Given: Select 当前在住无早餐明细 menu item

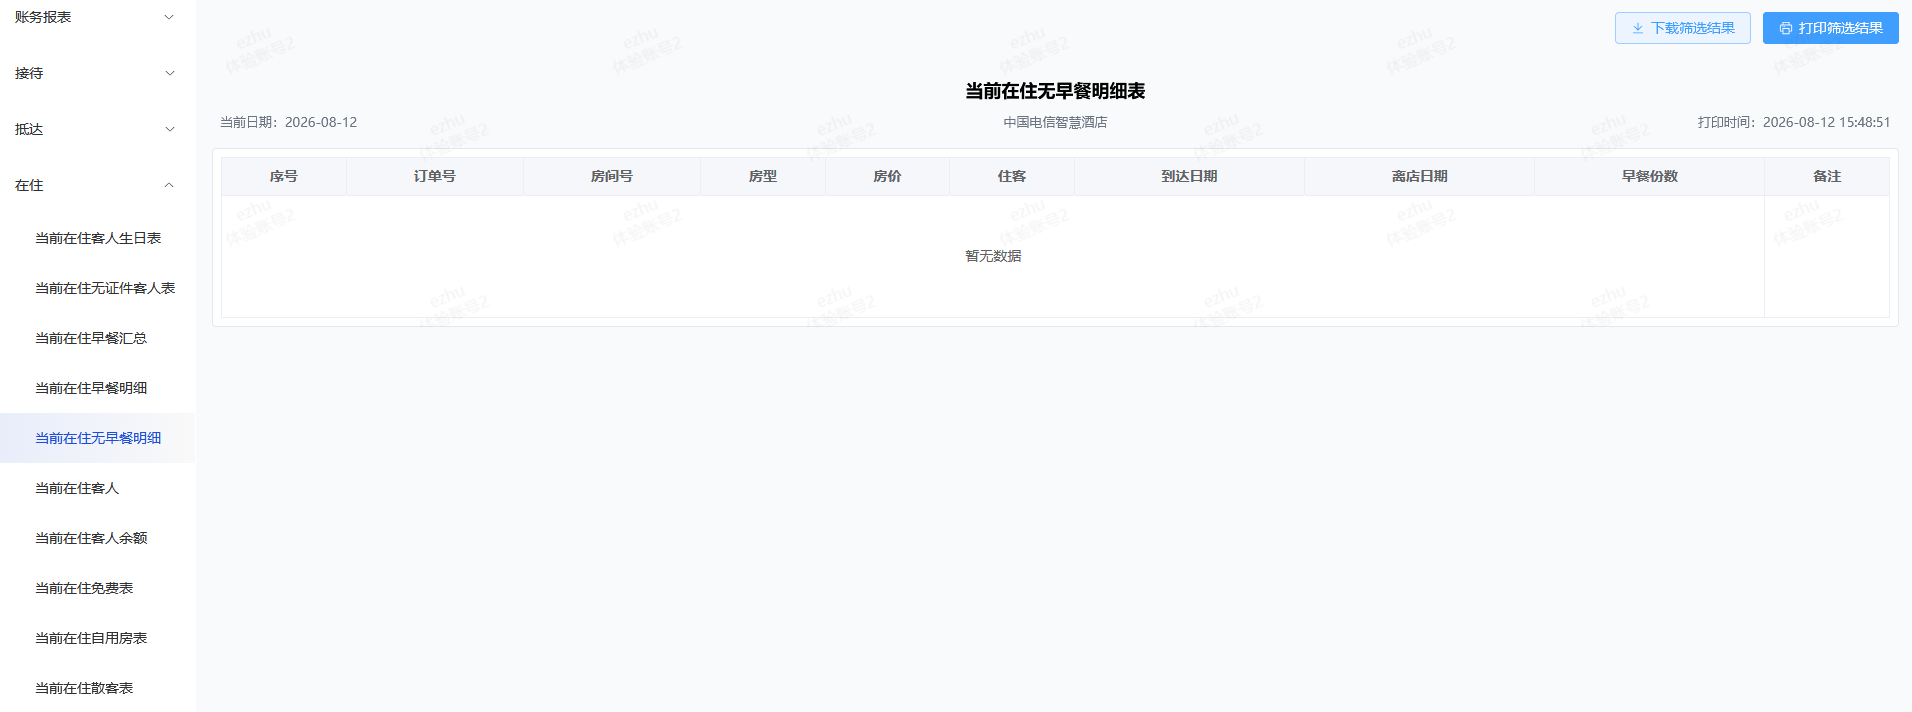Looking at the screenshot, I should point(97,438).
